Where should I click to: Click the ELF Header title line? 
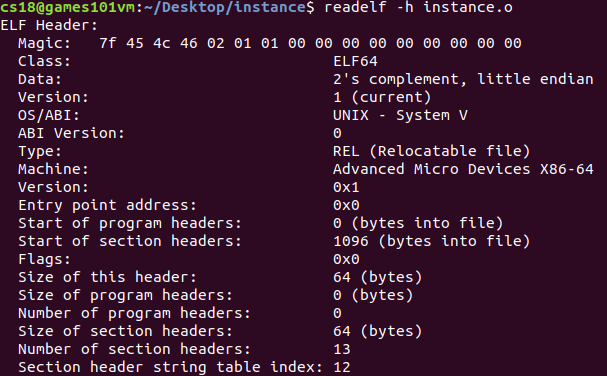coord(49,26)
